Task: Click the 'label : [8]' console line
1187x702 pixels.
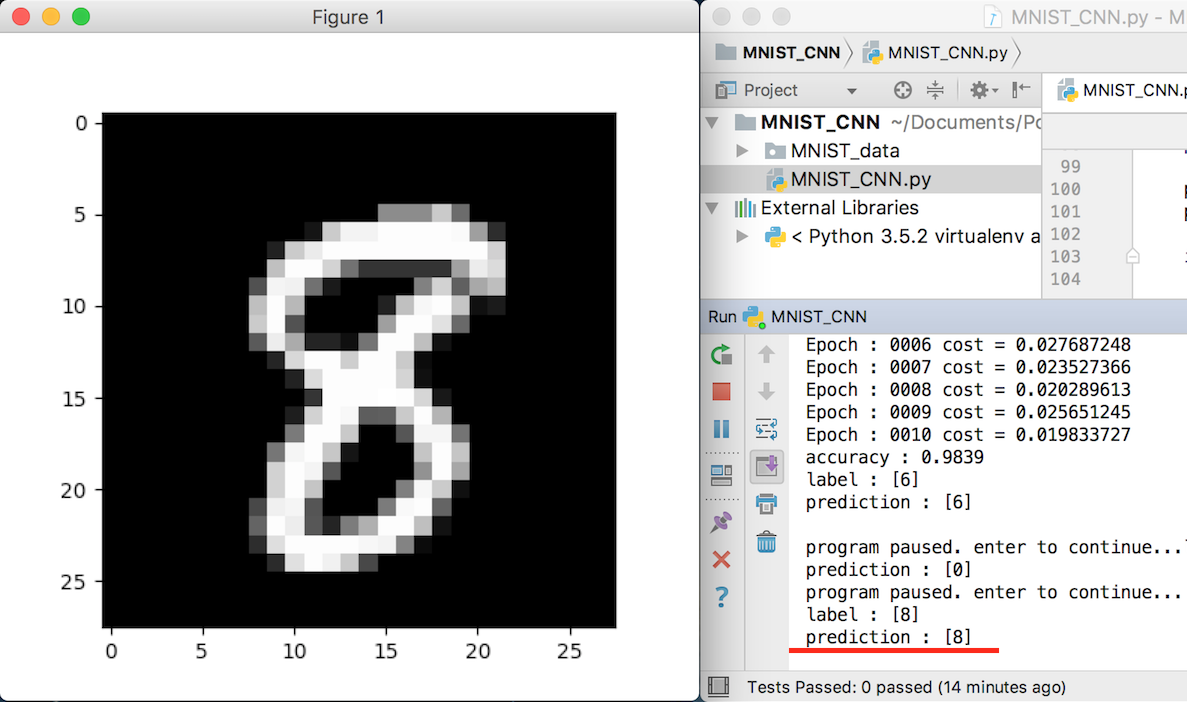Action: point(861,614)
